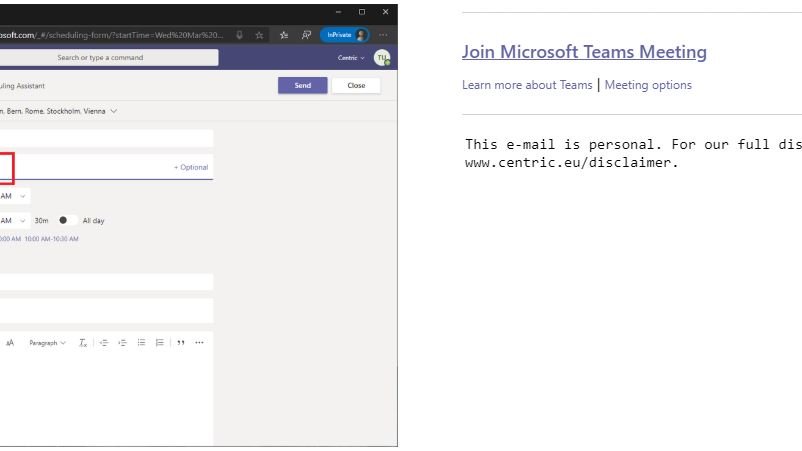Change font size with the aA icon

pyautogui.click(x=10, y=343)
